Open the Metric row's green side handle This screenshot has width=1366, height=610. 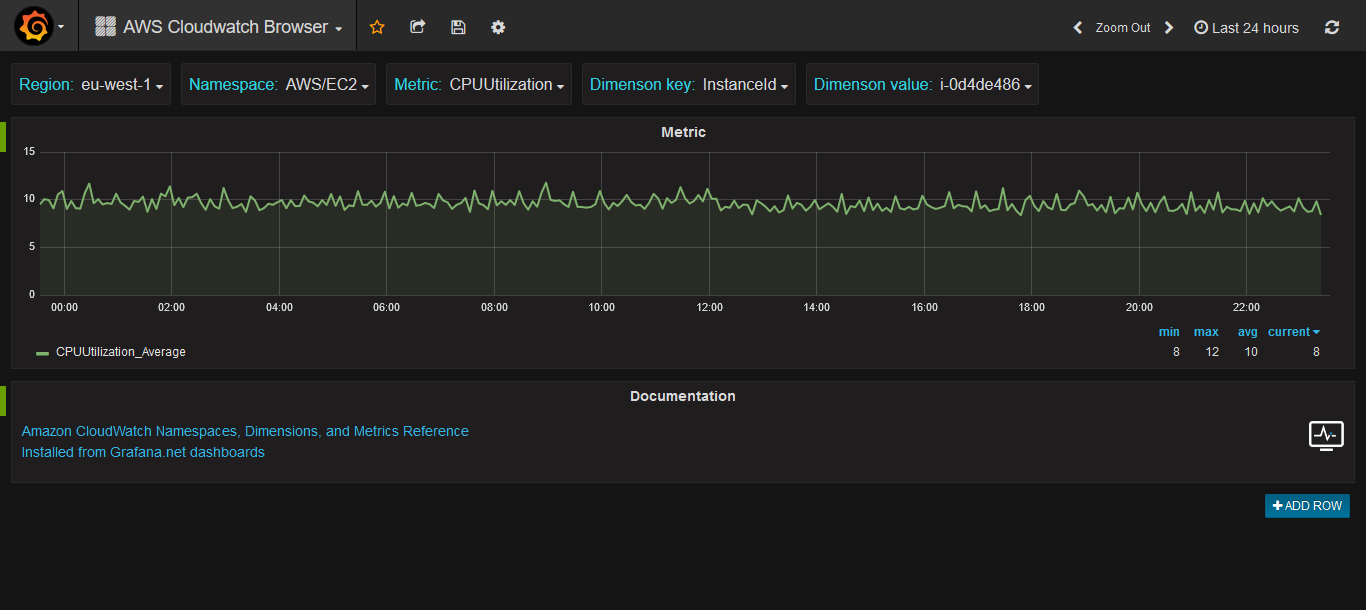click(x=3, y=137)
